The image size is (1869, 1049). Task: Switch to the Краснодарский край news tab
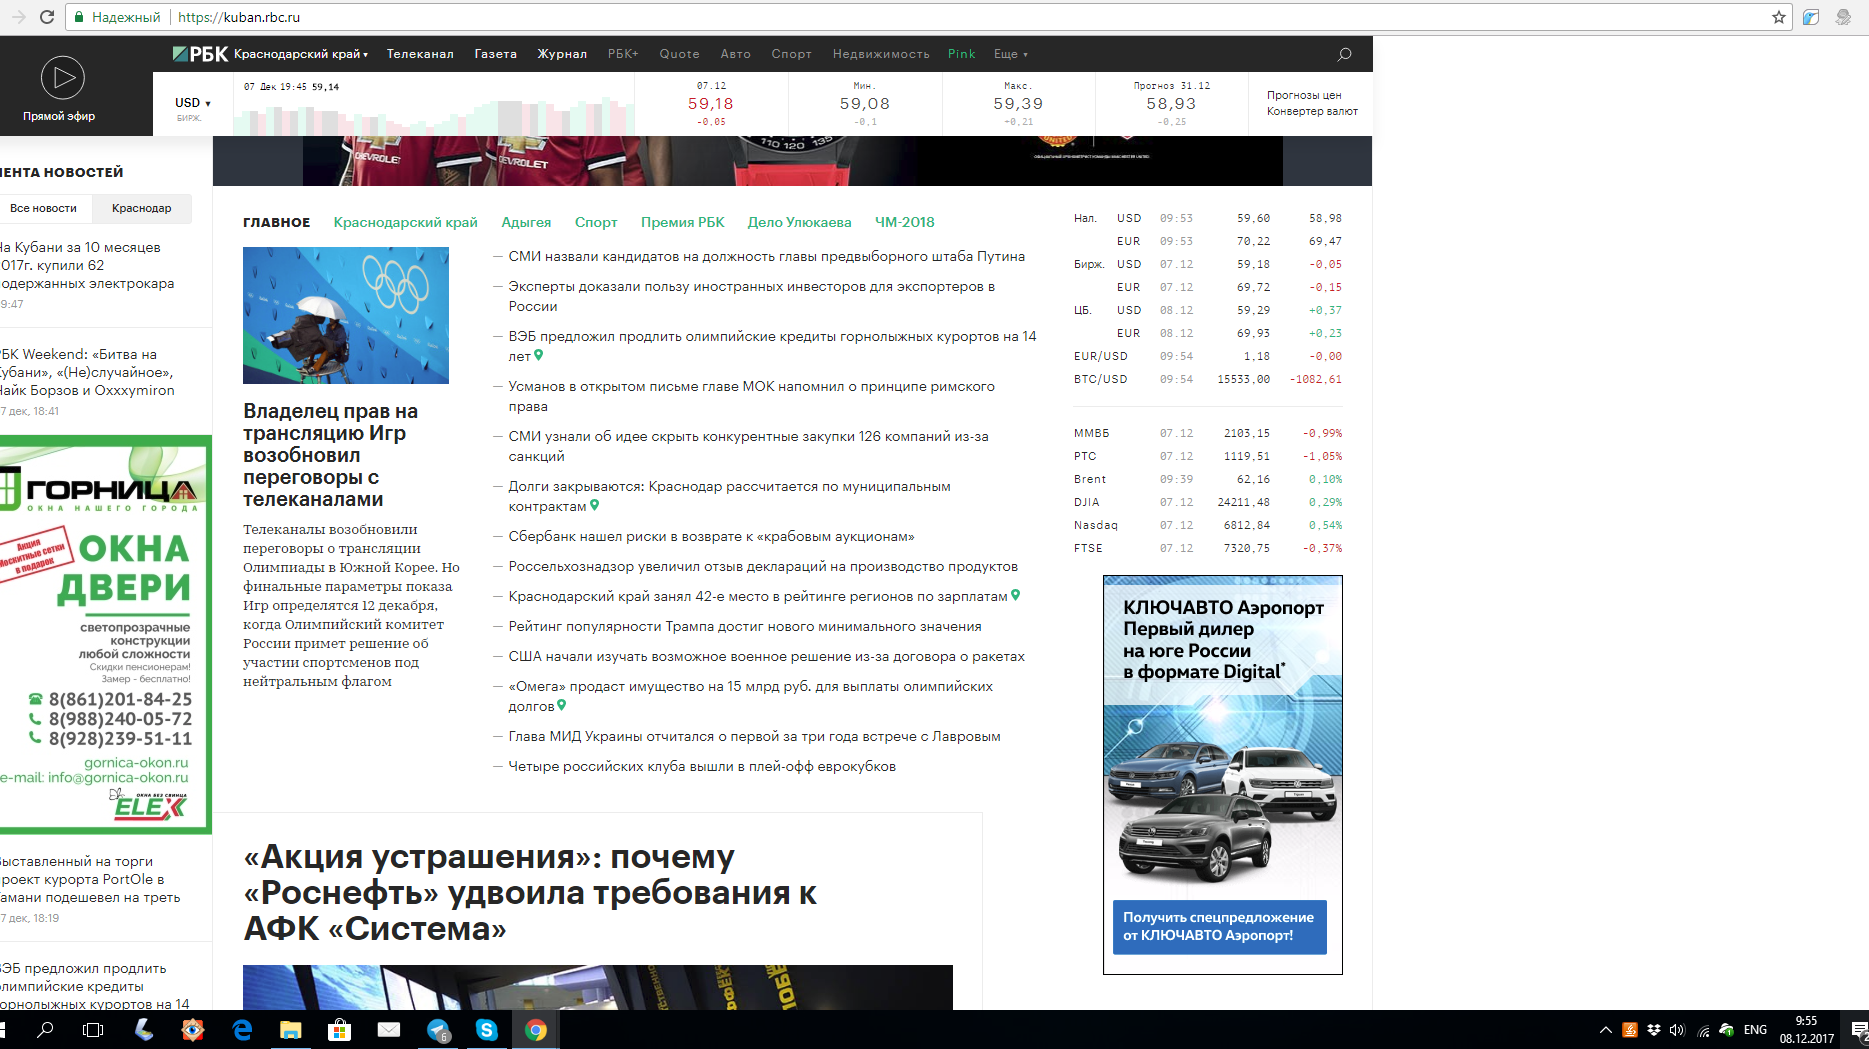(406, 222)
